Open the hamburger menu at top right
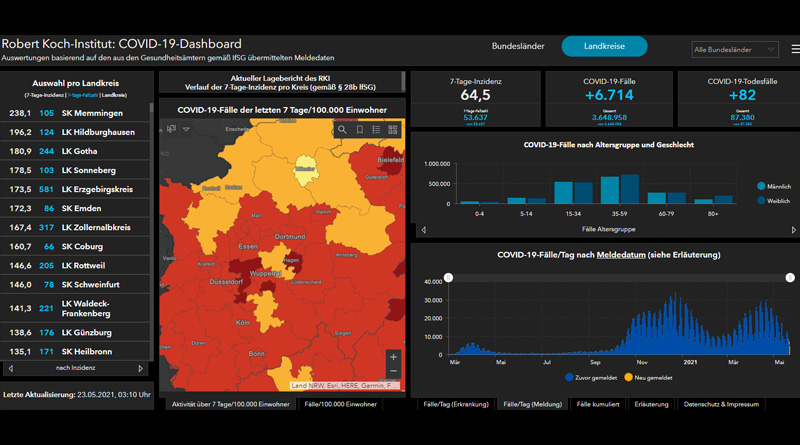This screenshot has width=800, height=445. pos(795,49)
